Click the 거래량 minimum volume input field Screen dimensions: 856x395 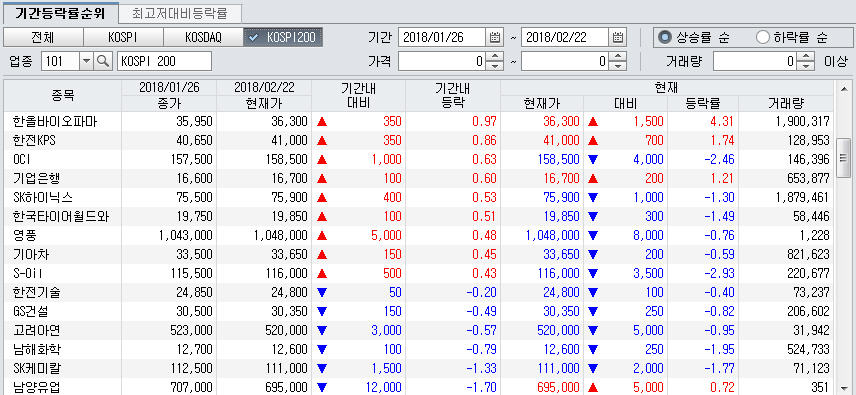tap(756, 61)
